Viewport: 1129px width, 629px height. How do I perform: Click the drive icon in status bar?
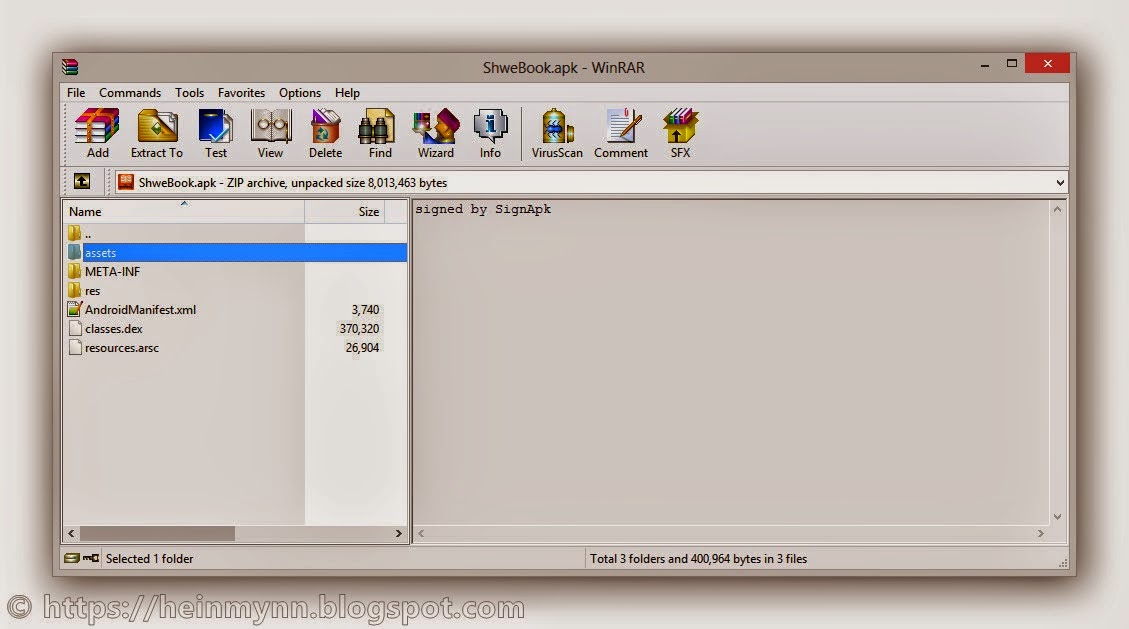point(71,558)
